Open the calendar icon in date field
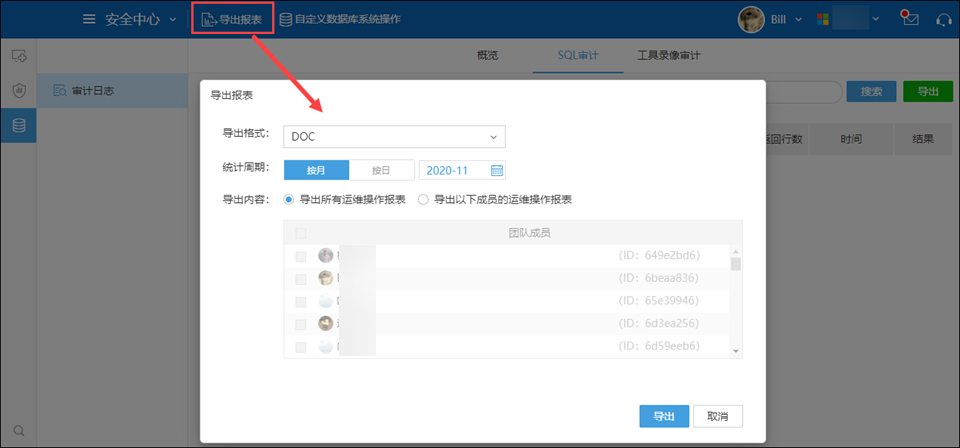This screenshot has width=960, height=448. point(497,170)
